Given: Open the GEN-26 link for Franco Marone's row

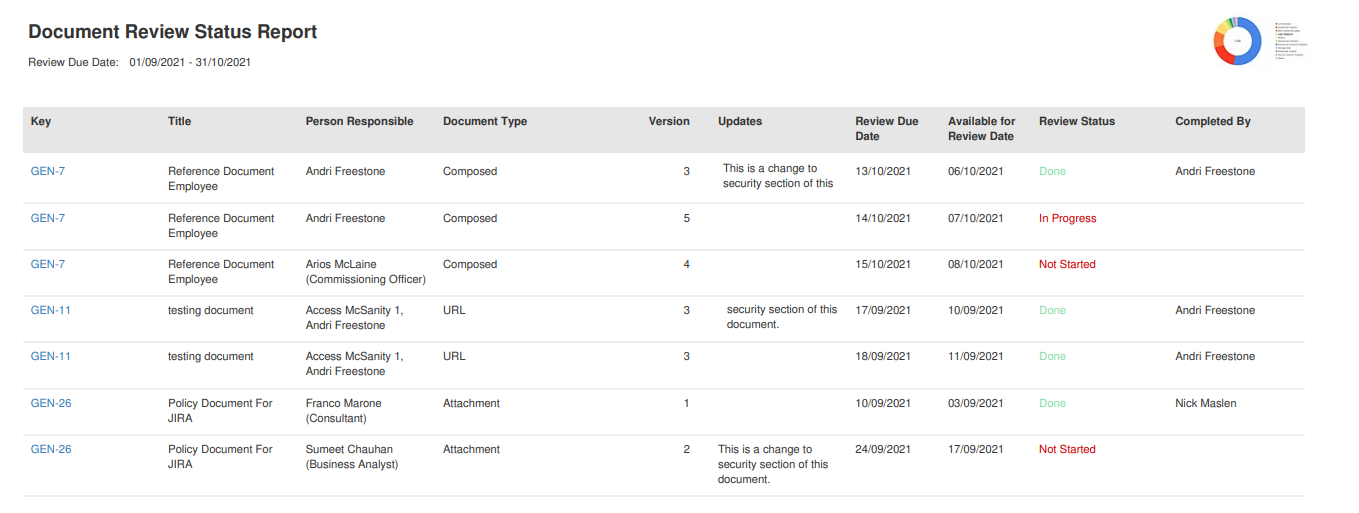Looking at the screenshot, I should point(51,403).
